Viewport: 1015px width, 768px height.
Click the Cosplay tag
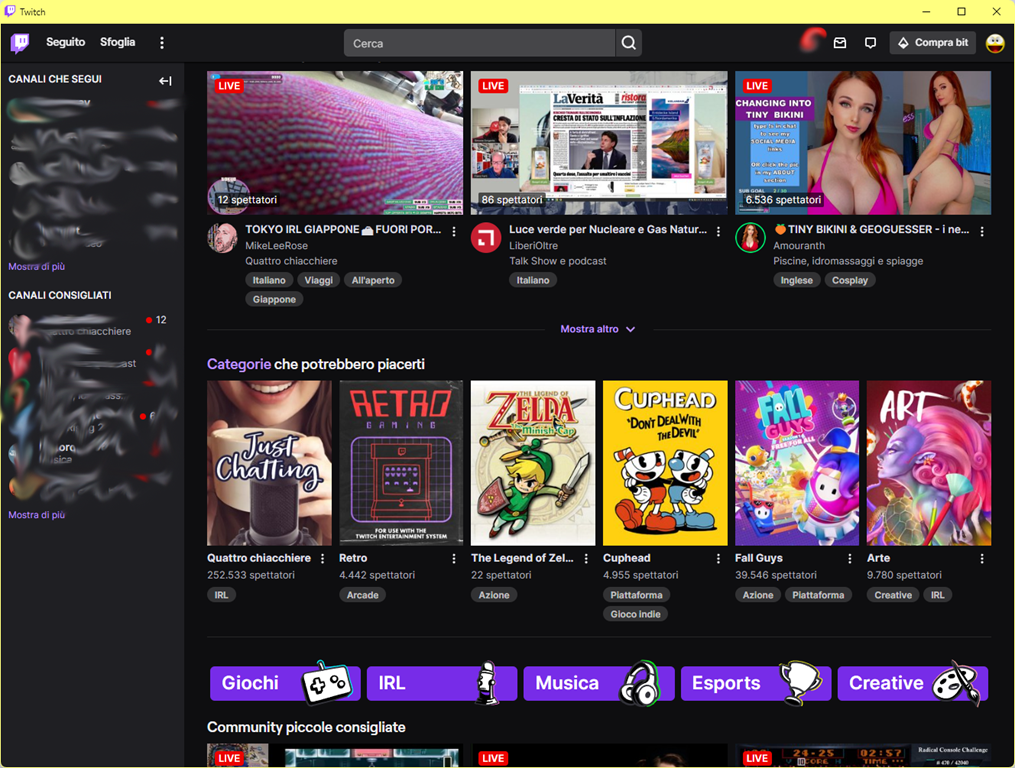tap(850, 280)
